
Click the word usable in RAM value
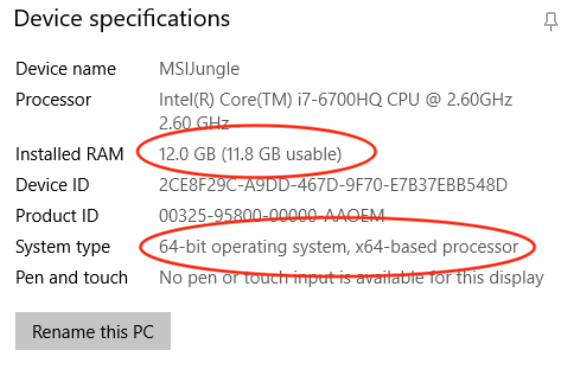click(314, 154)
